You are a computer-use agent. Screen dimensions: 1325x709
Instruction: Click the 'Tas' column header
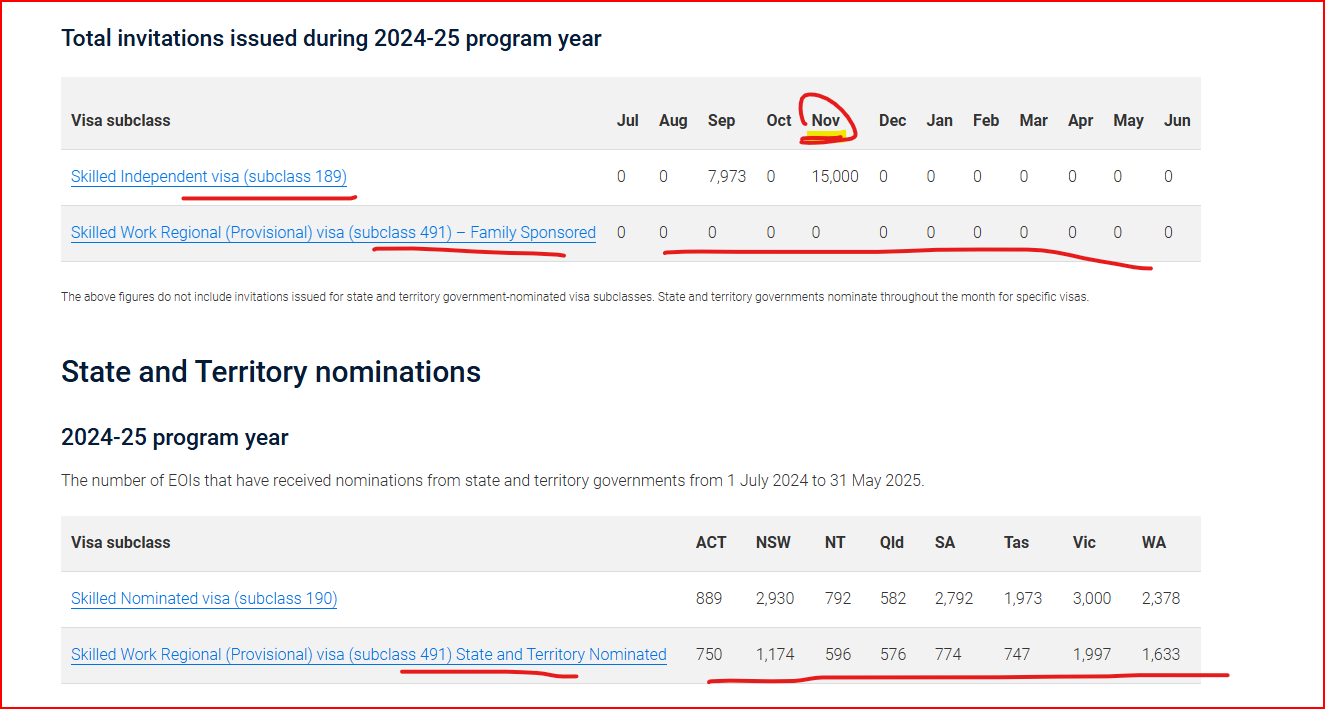point(1017,543)
